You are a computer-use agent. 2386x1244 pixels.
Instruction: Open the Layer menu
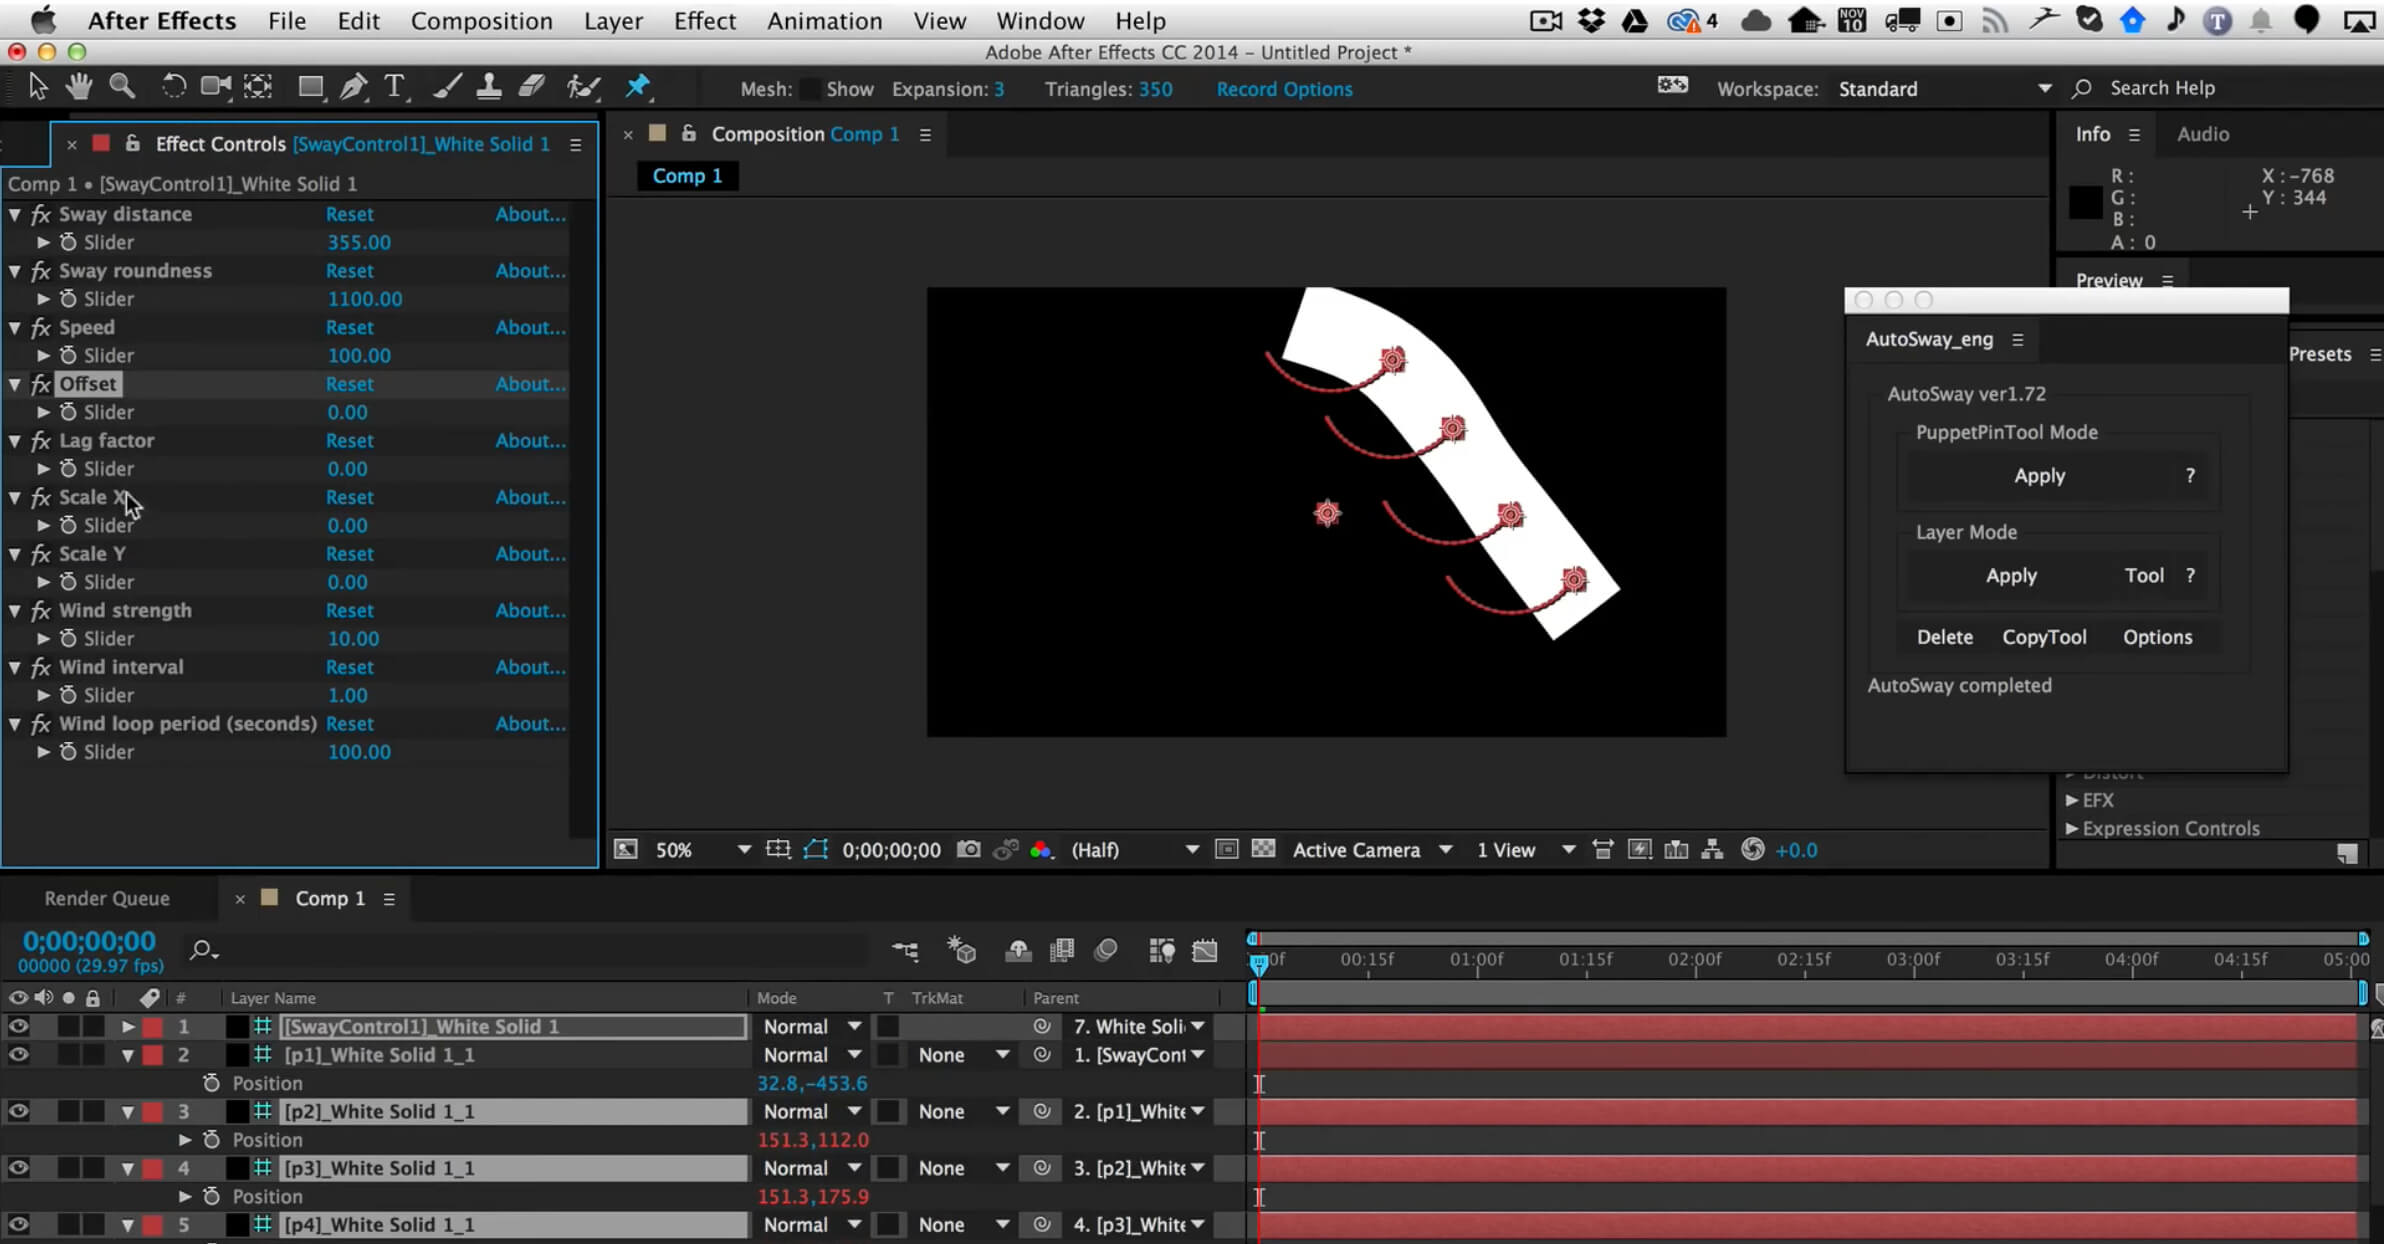coord(613,21)
